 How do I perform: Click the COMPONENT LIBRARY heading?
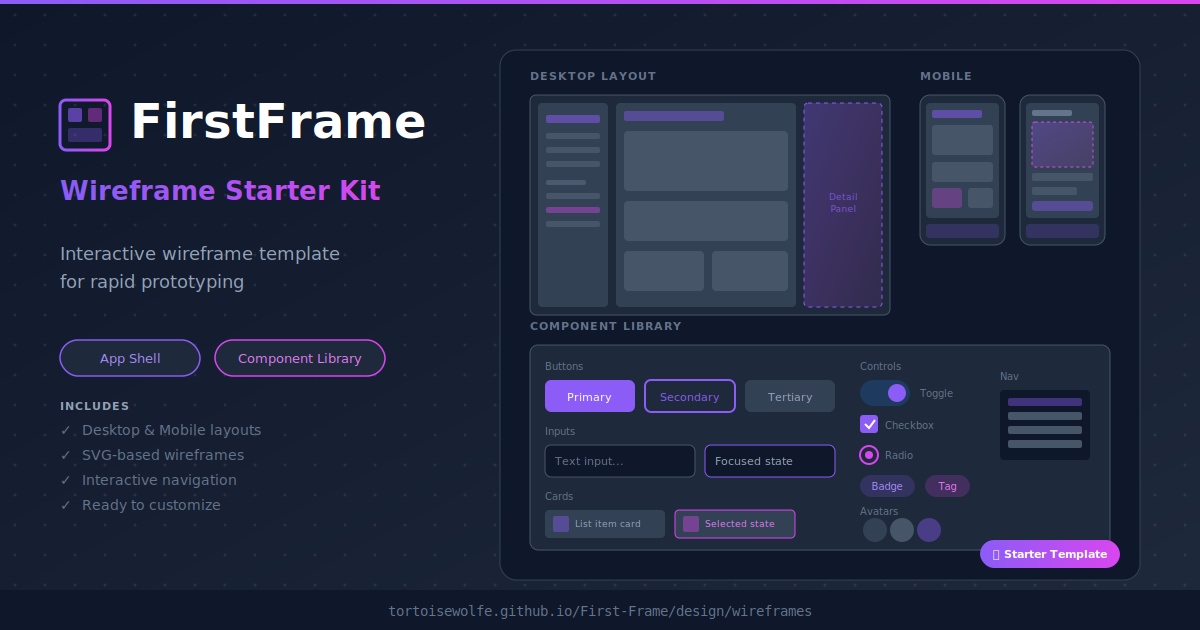[x=606, y=326]
